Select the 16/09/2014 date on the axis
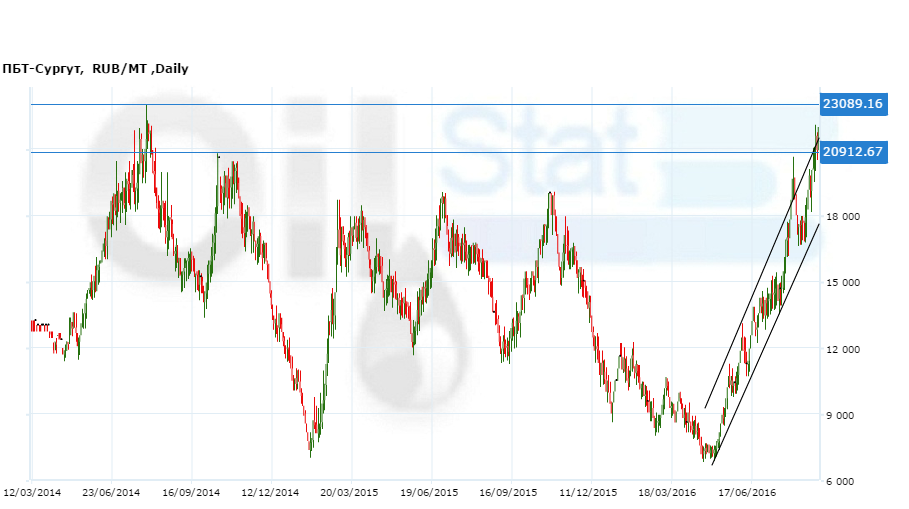This screenshot has width=909, height=509. click(x=191, y=493)
